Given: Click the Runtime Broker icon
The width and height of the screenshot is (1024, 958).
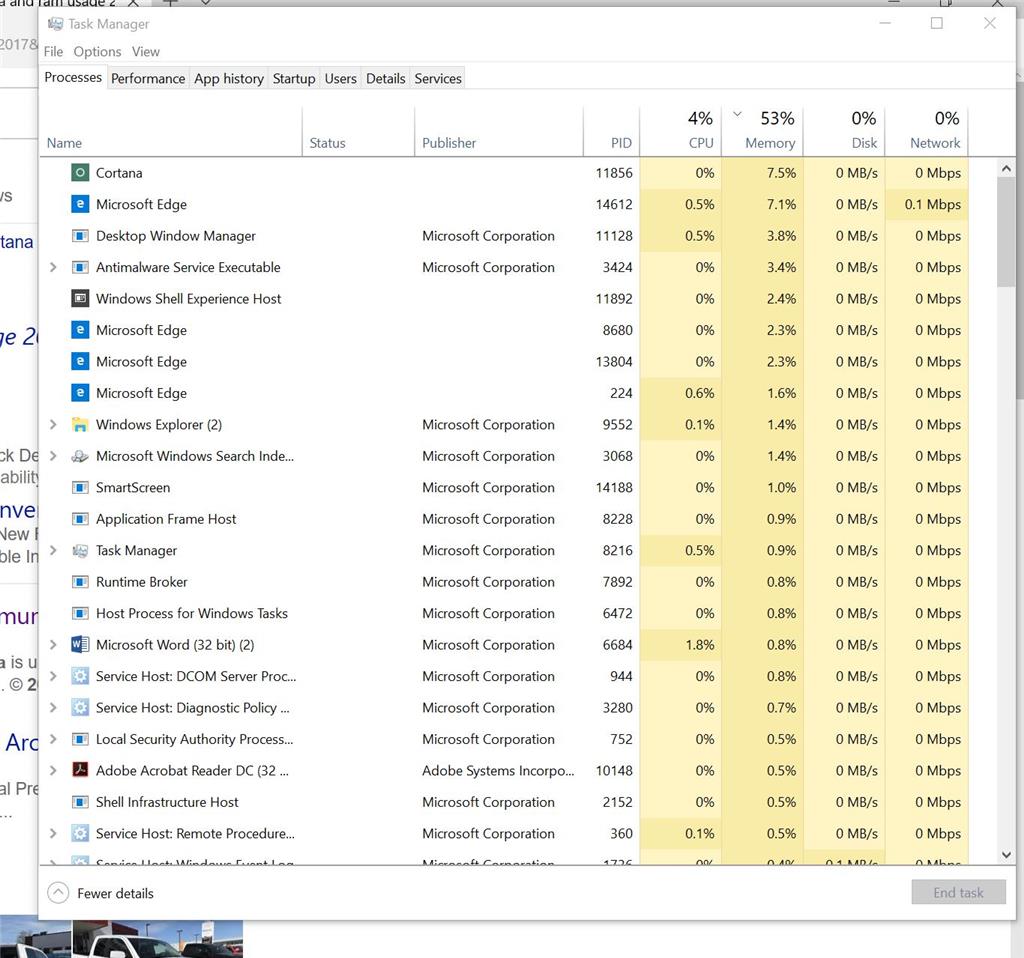Looking at the screenshot, I should [x=80, y=582].
